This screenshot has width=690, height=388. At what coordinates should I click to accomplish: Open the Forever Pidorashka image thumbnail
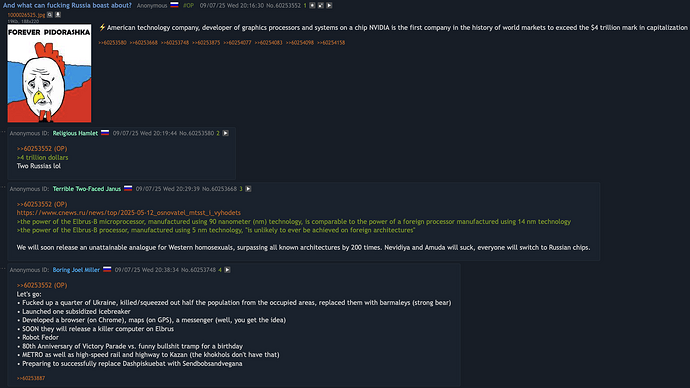[49, 73]
